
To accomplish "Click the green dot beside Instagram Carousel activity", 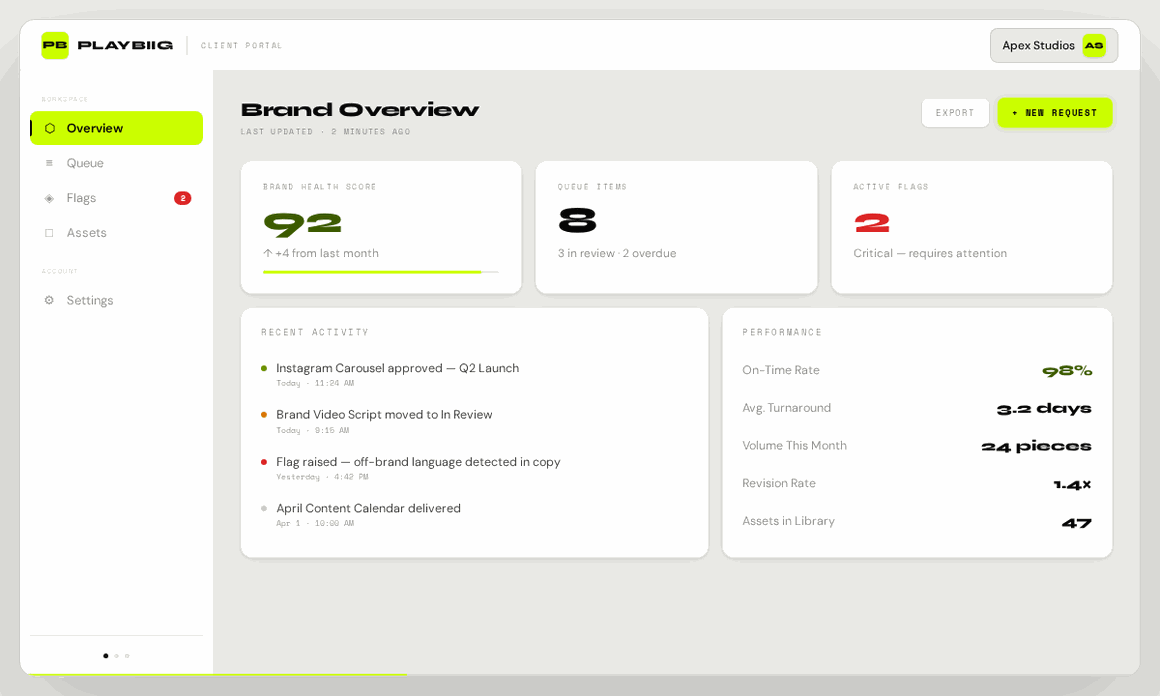I will click(264, 367).
